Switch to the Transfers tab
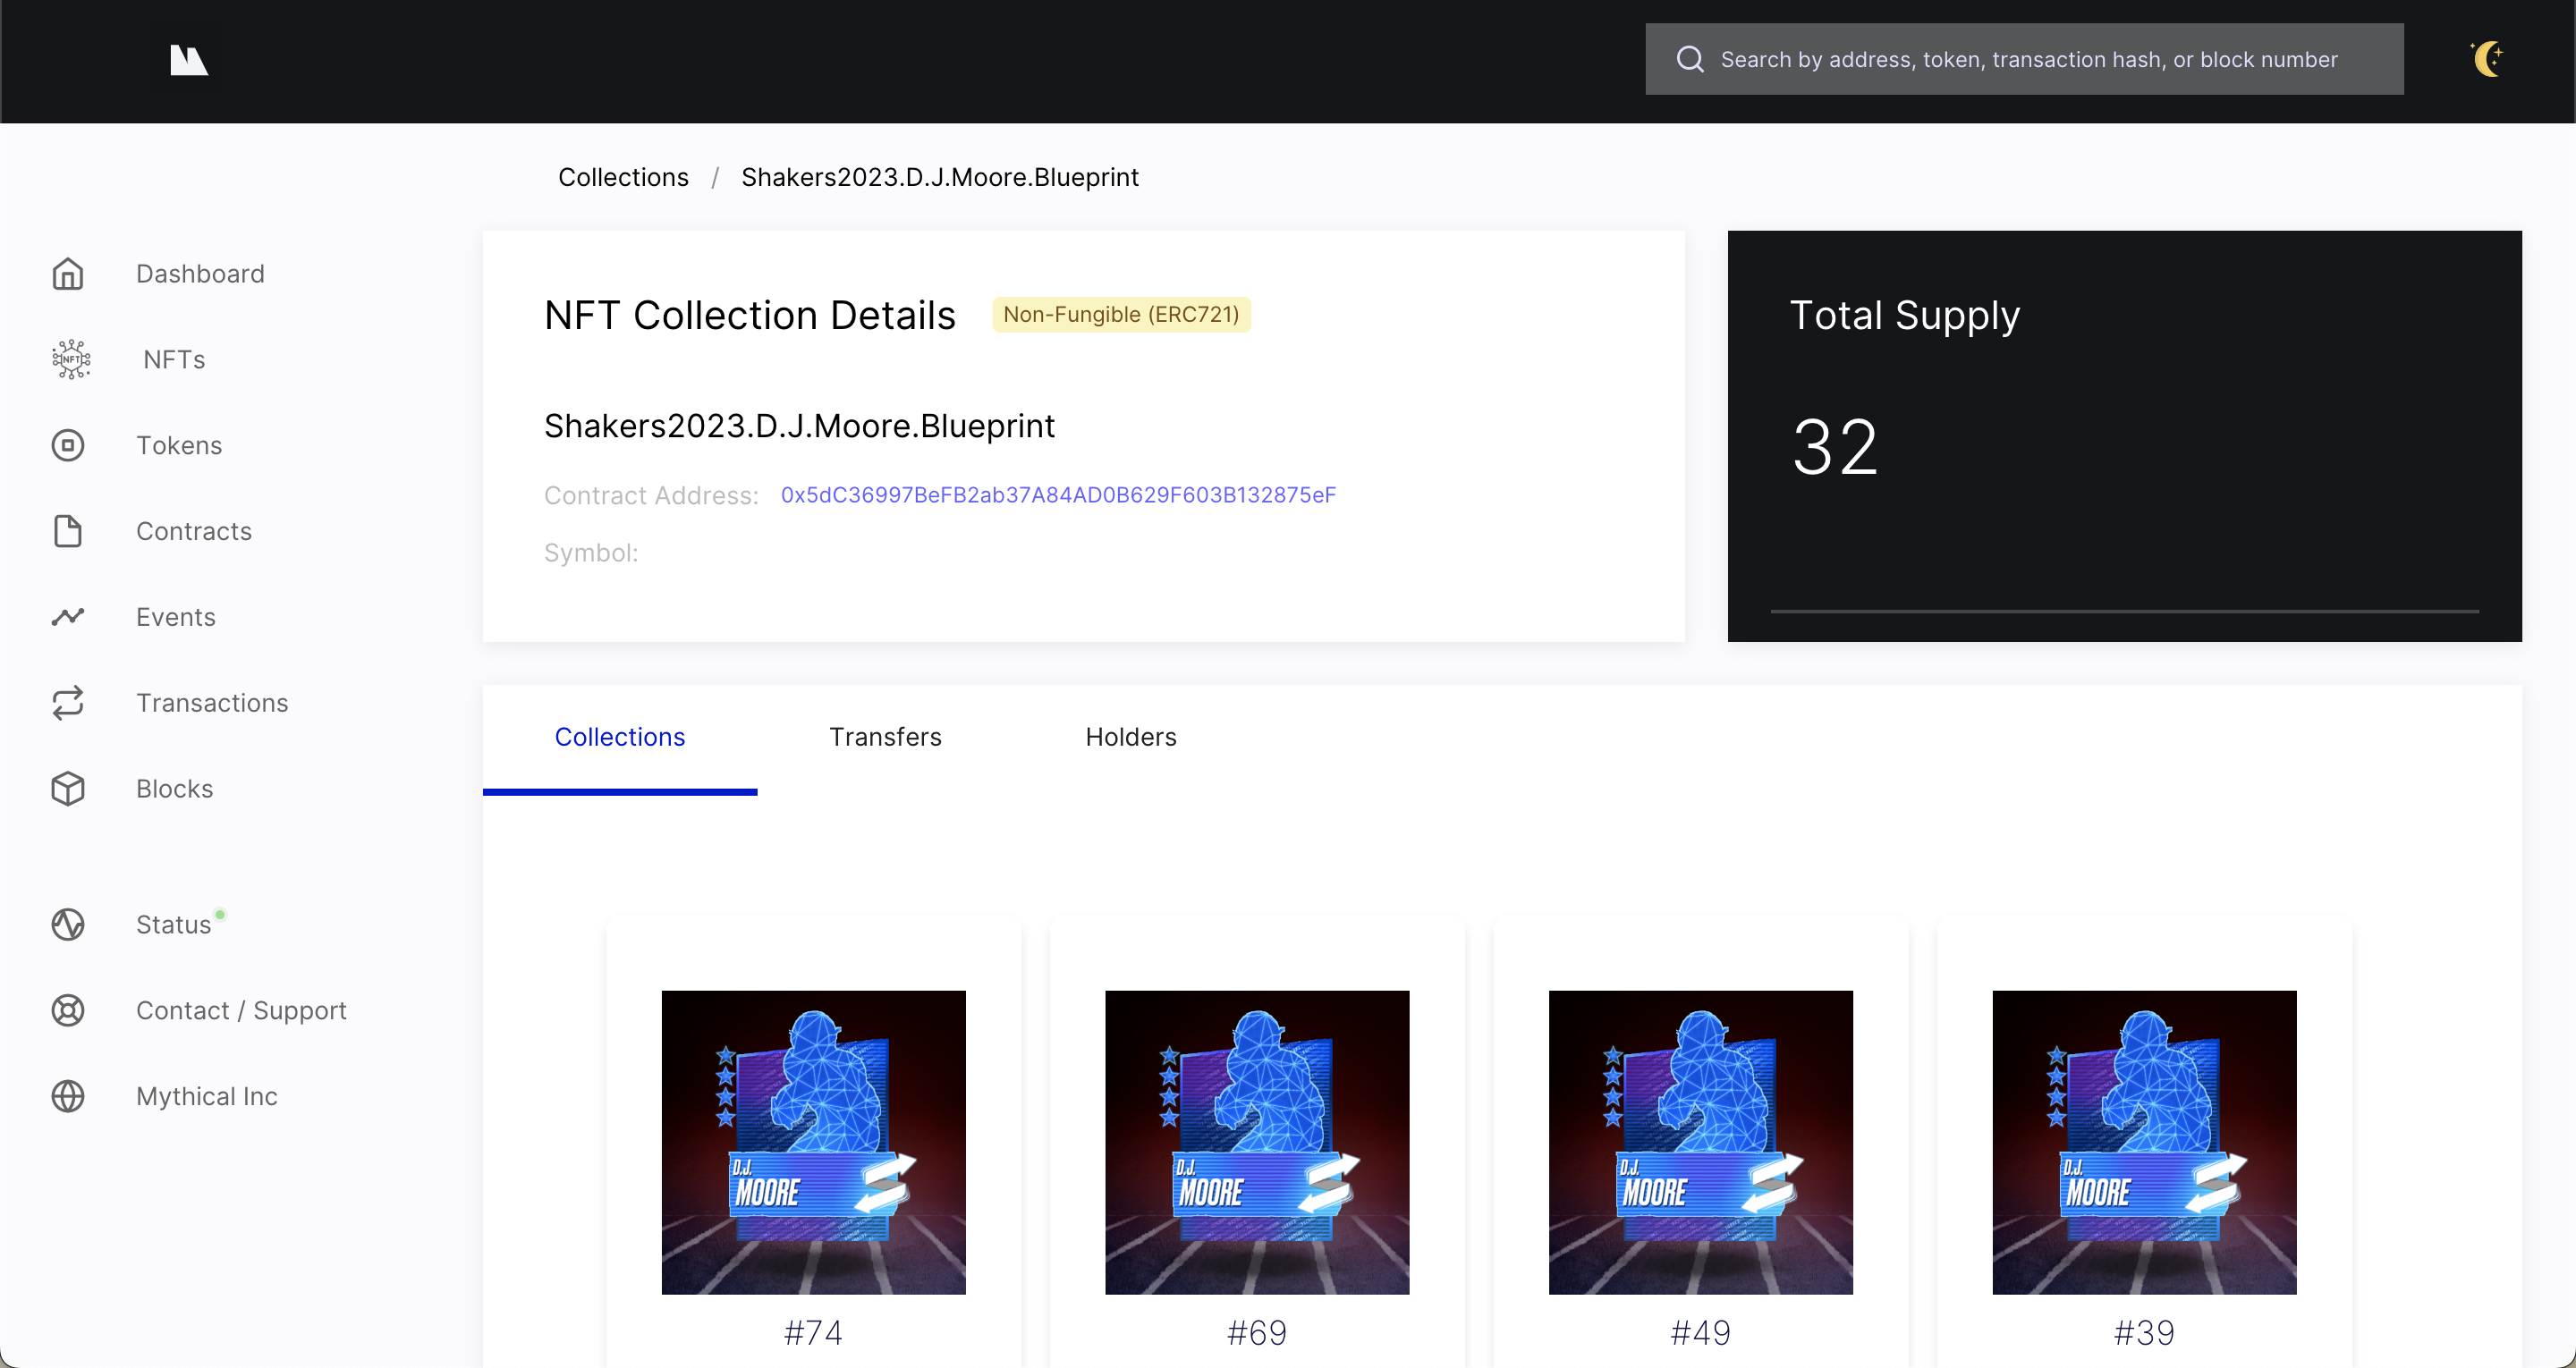 tap(885, 737)
